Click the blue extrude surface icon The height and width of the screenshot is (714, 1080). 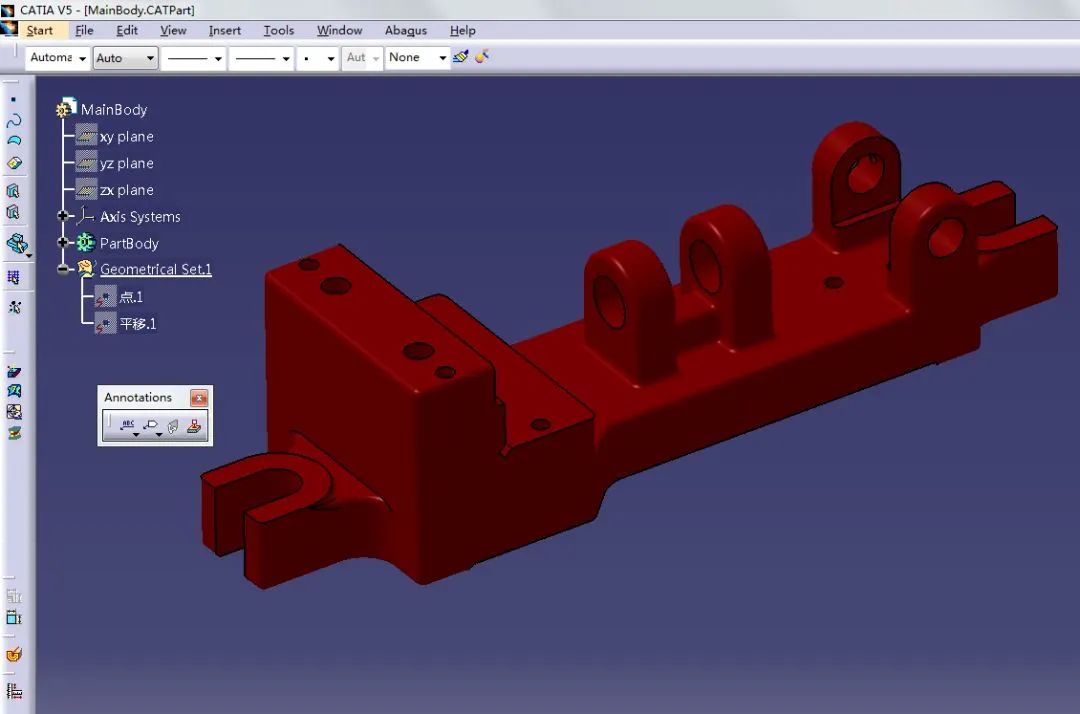(x=14, y=372)
